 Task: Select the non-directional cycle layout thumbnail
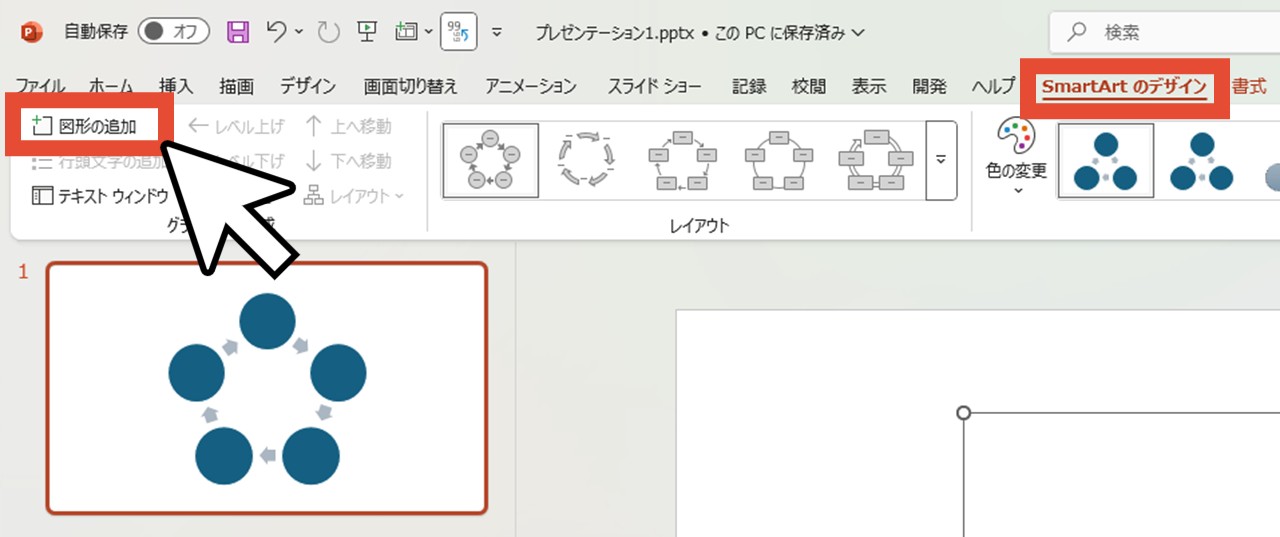(x=781, y=161)
